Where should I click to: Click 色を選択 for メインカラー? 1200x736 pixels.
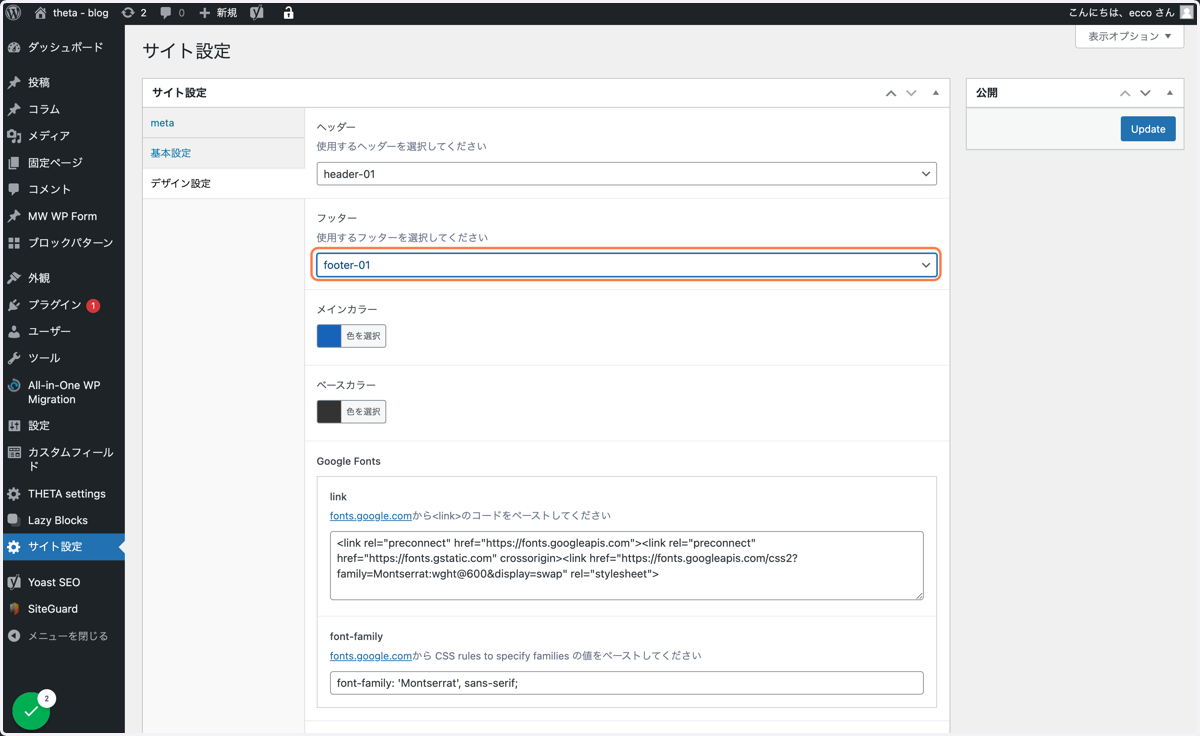pos(363,336)
